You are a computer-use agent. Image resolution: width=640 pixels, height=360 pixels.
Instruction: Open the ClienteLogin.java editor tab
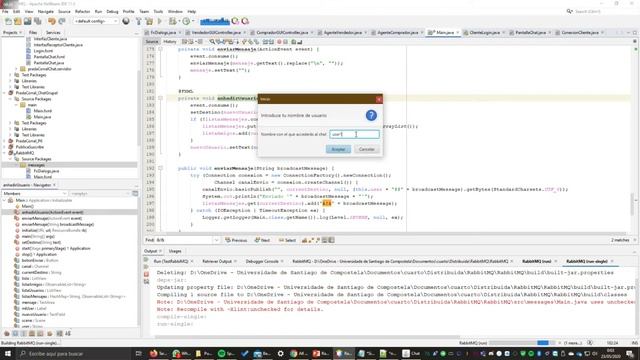pos(484,33)
